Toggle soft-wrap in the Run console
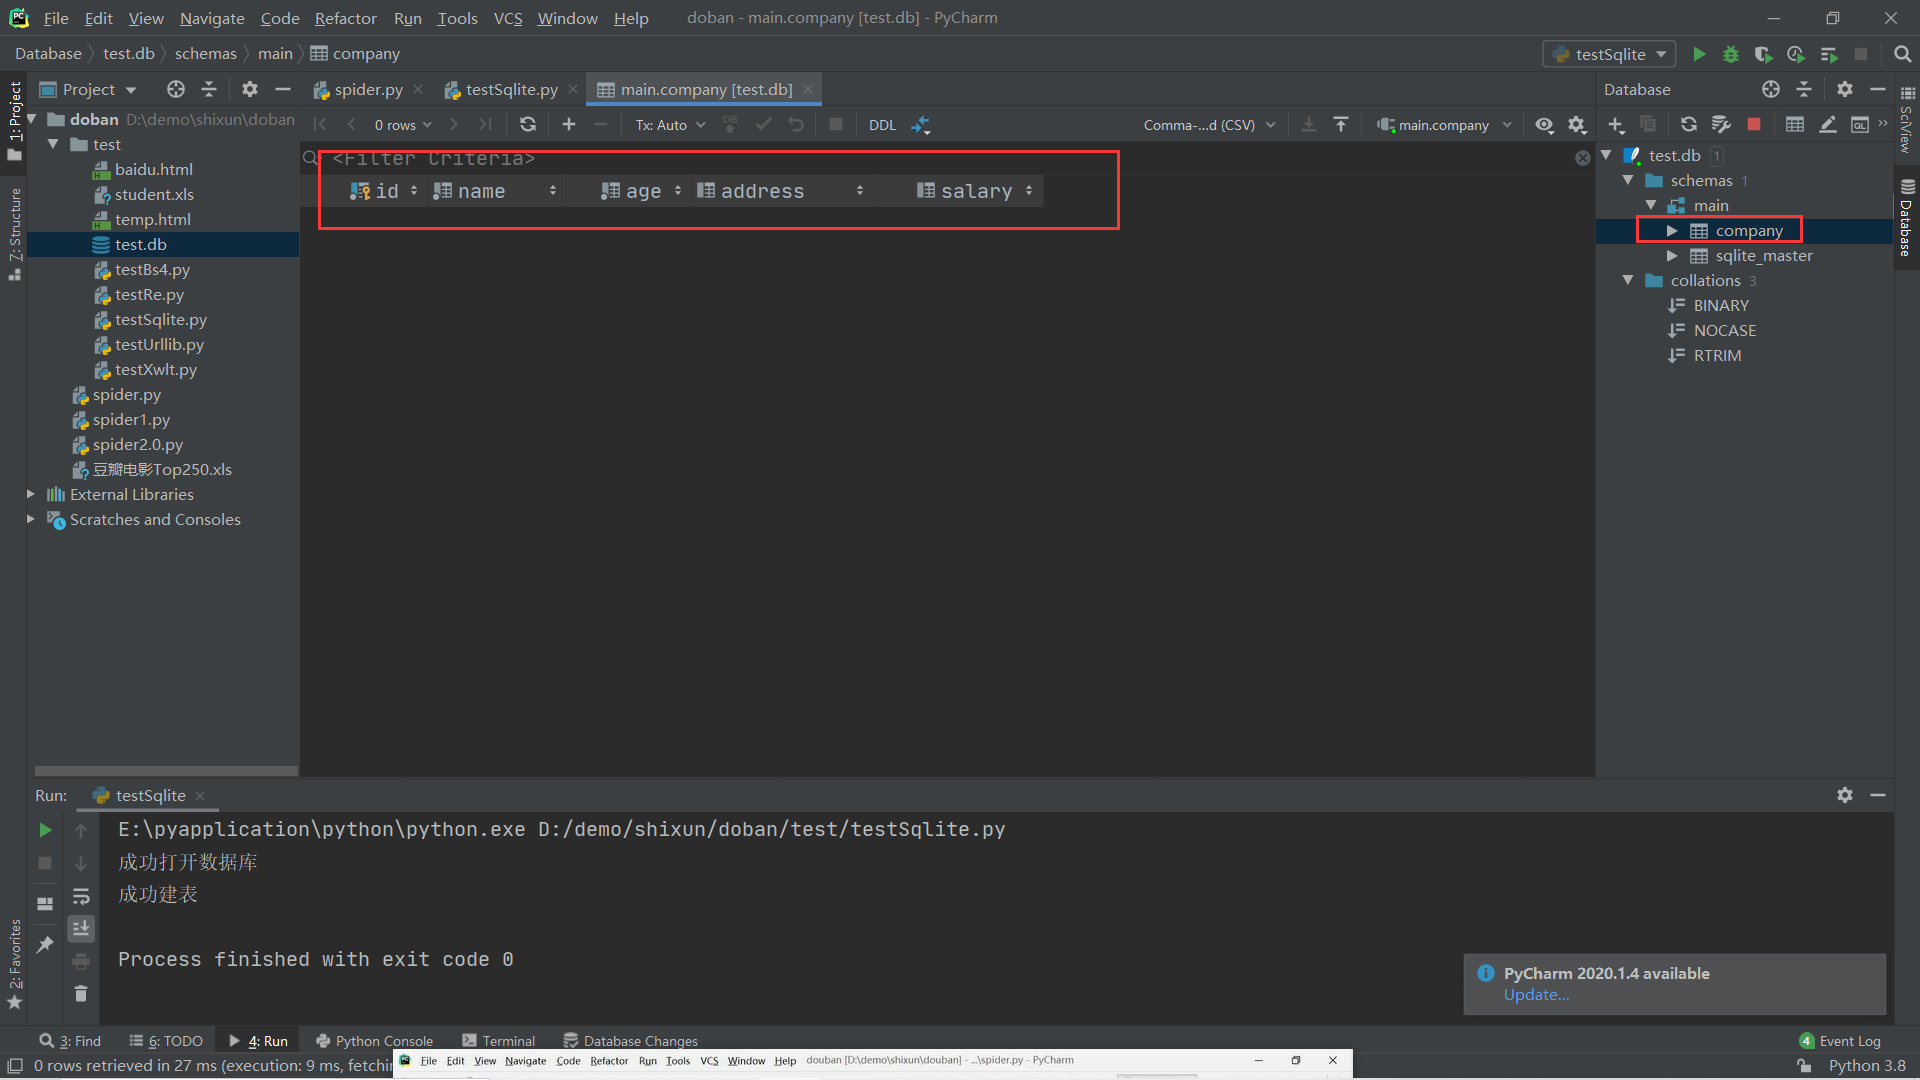Viewport: 1920px width, 1080px height. pos(81,896)
